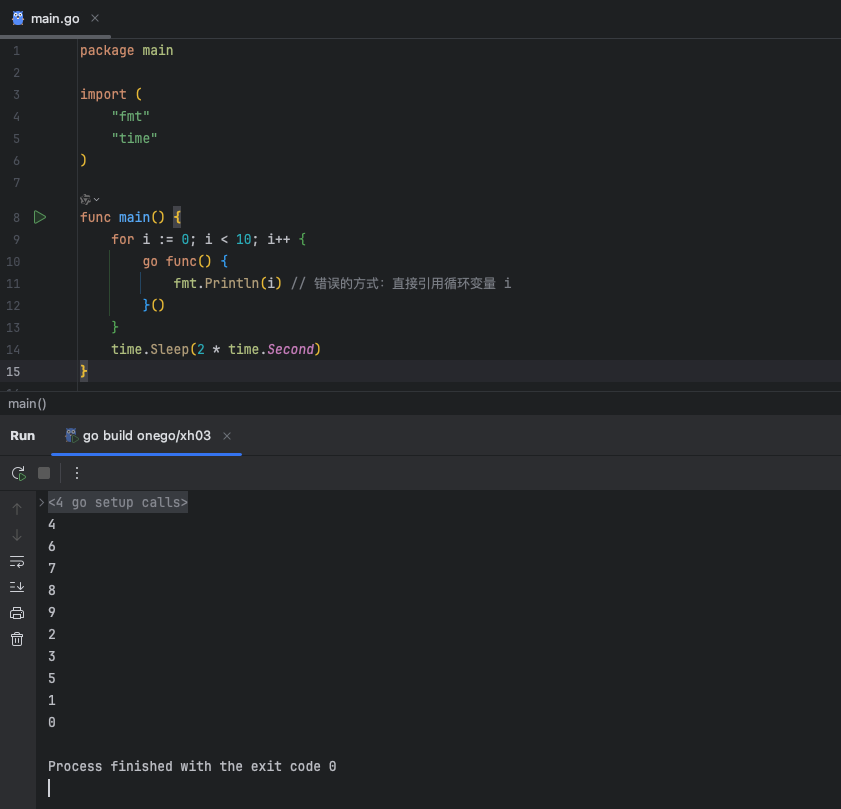Place cursor on 'package main' line
This screenshot has height=809, width=841.
pyautogui.click(x=127, y=50)
